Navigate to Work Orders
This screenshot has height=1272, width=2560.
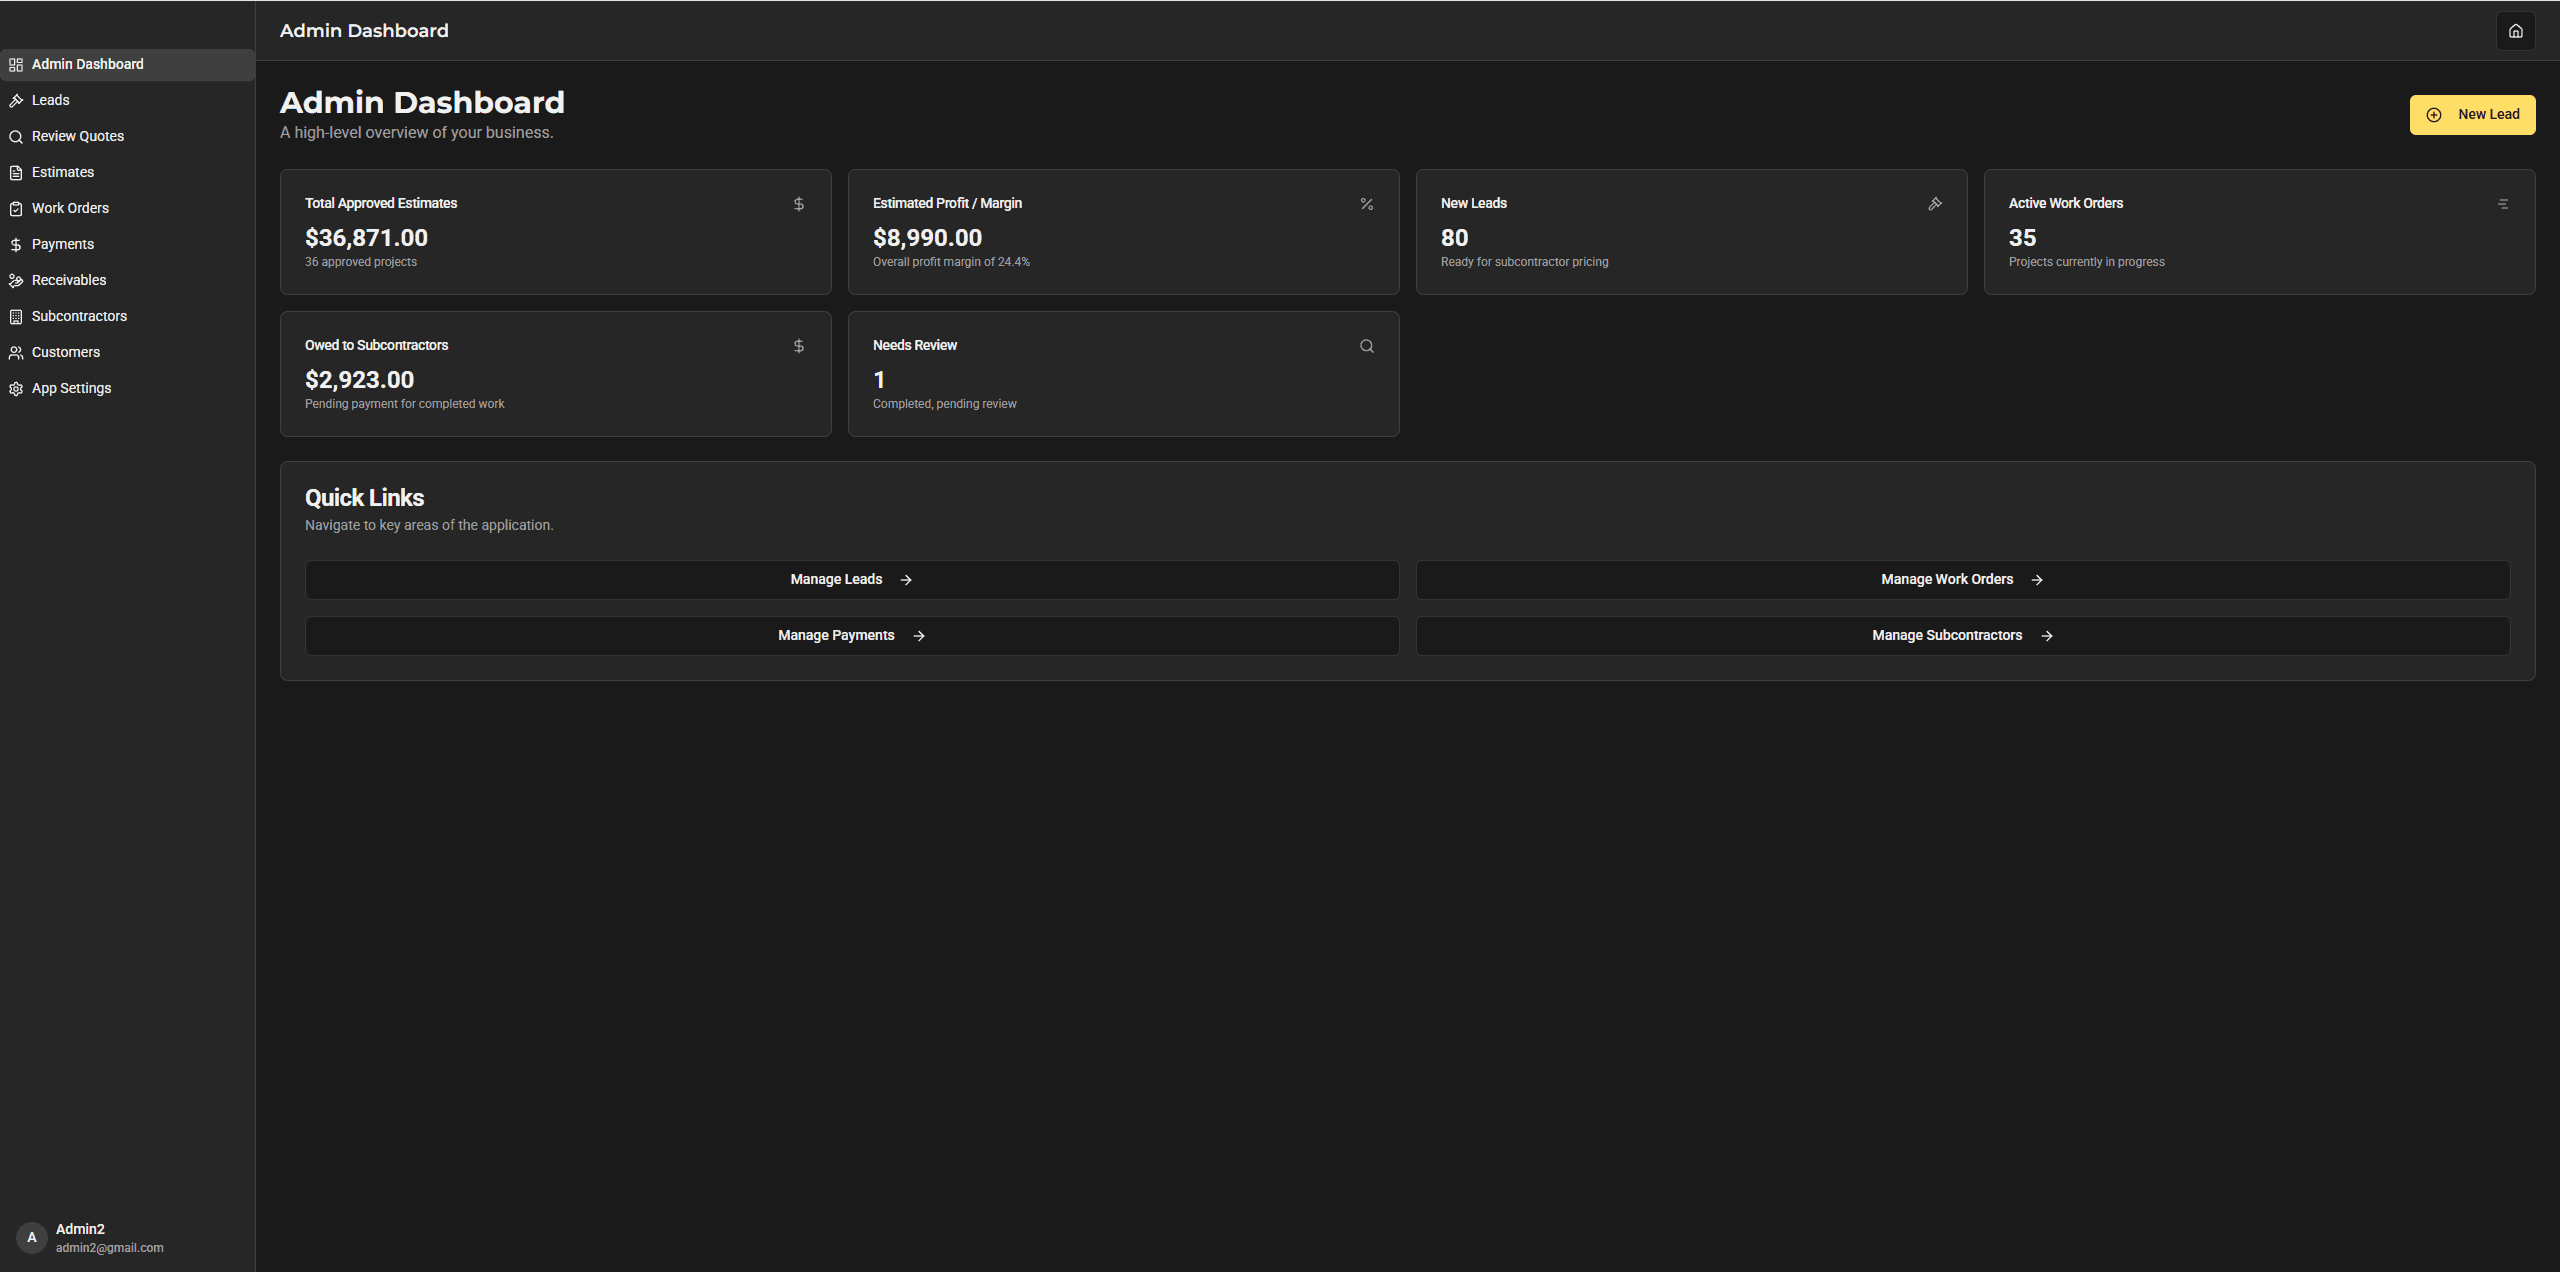[x=127, y=208]
